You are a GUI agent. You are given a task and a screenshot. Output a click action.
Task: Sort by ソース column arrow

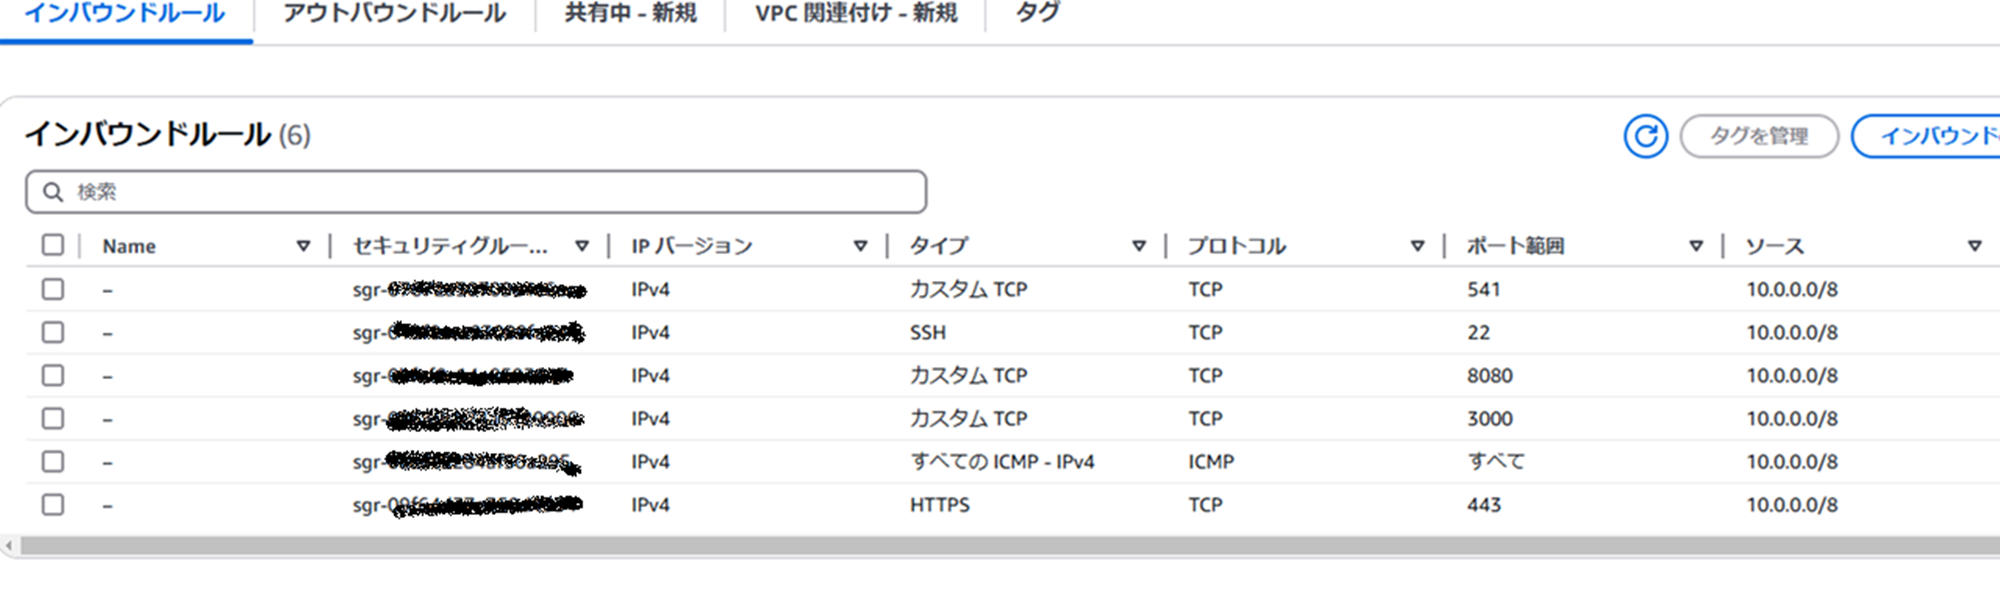(1975, 246)
